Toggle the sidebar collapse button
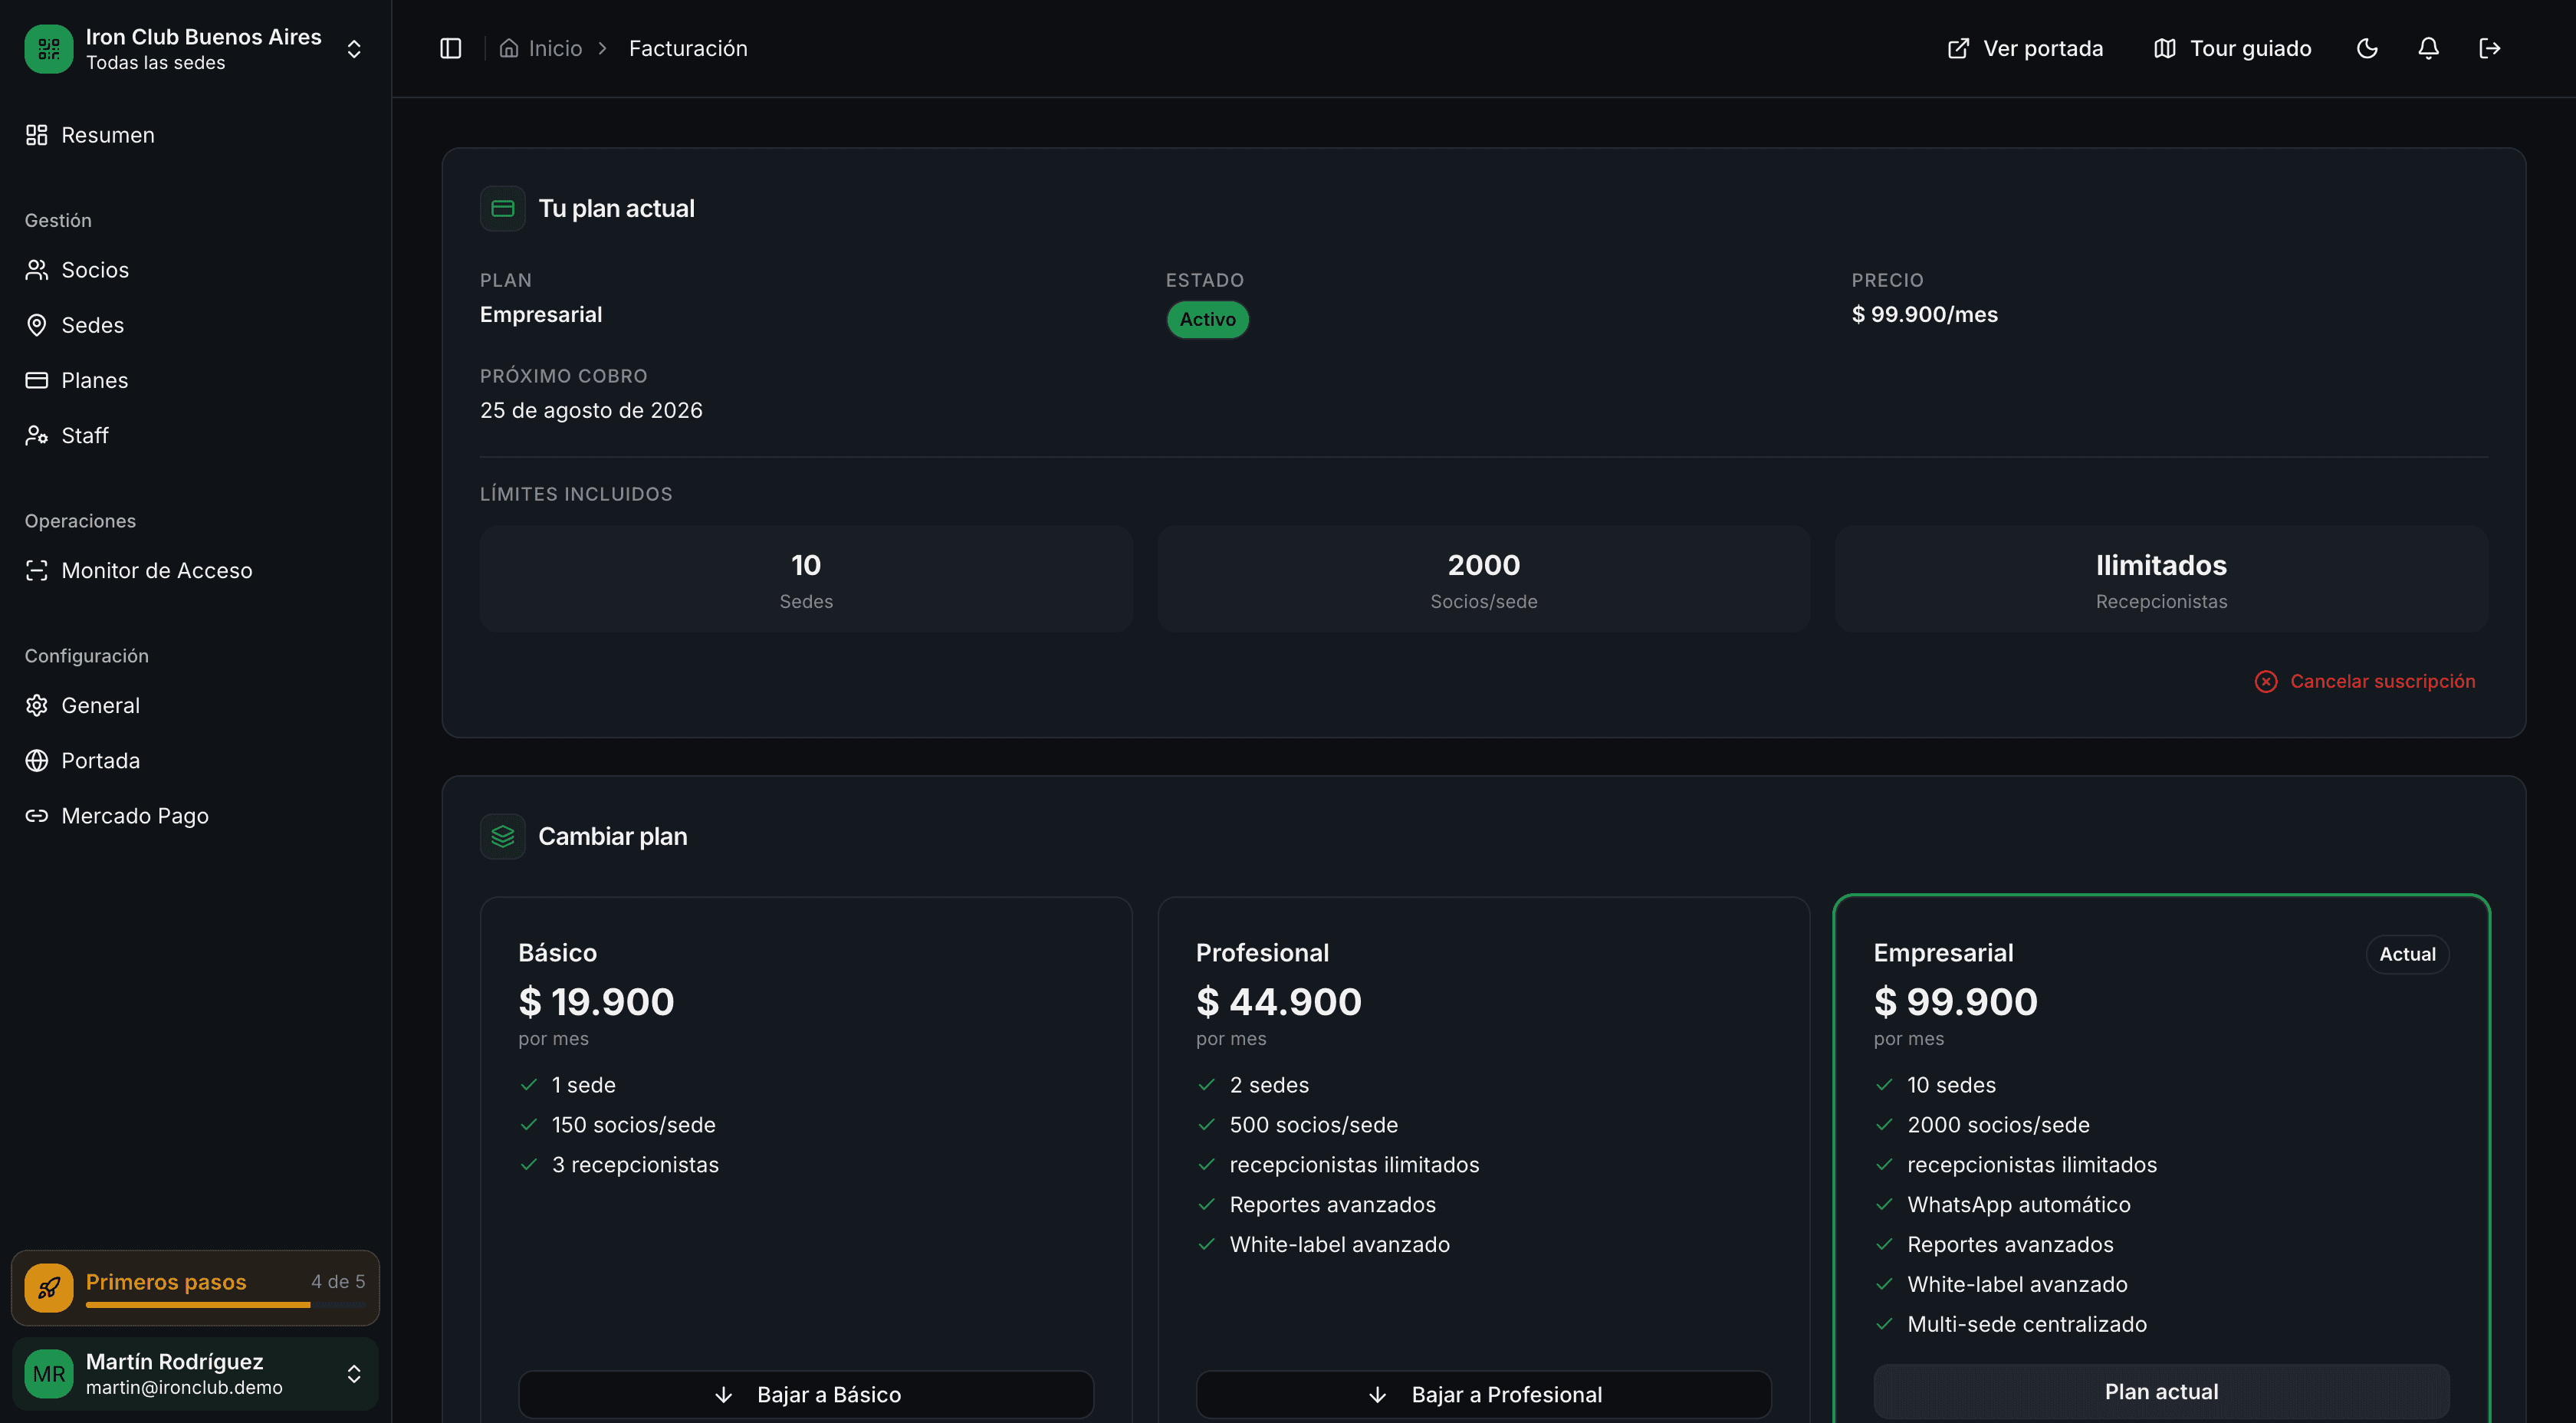The width and height of the screenshot is (2576, 1423). pos(450,47)
